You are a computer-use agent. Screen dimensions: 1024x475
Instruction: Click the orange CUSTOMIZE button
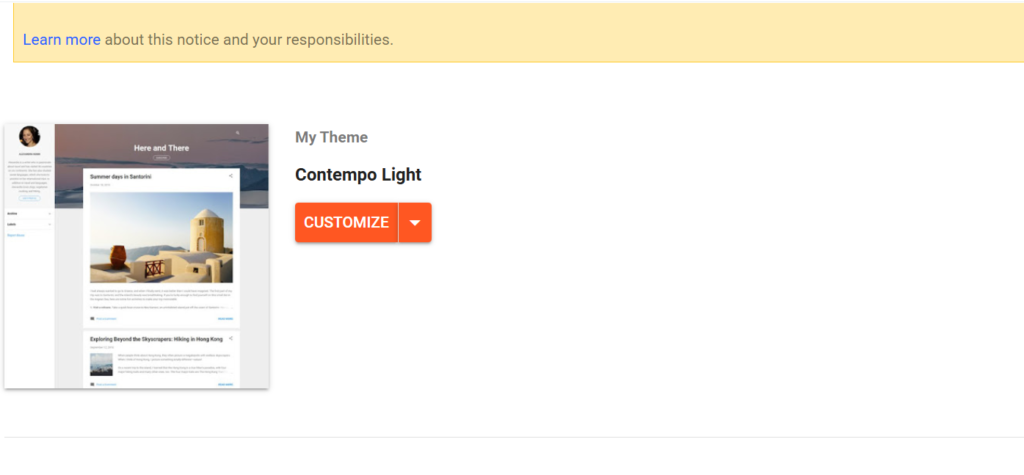pos(346,222)
